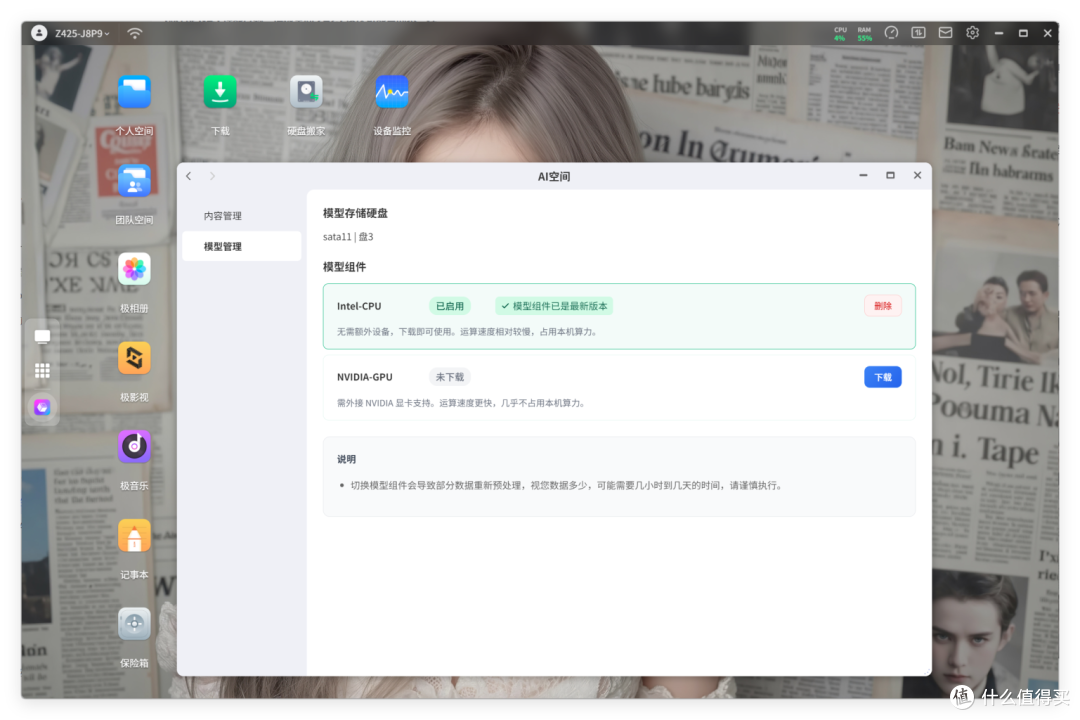Close the AI空间 window
This screenshot has height=720, width=1080.
pos(917,176)
